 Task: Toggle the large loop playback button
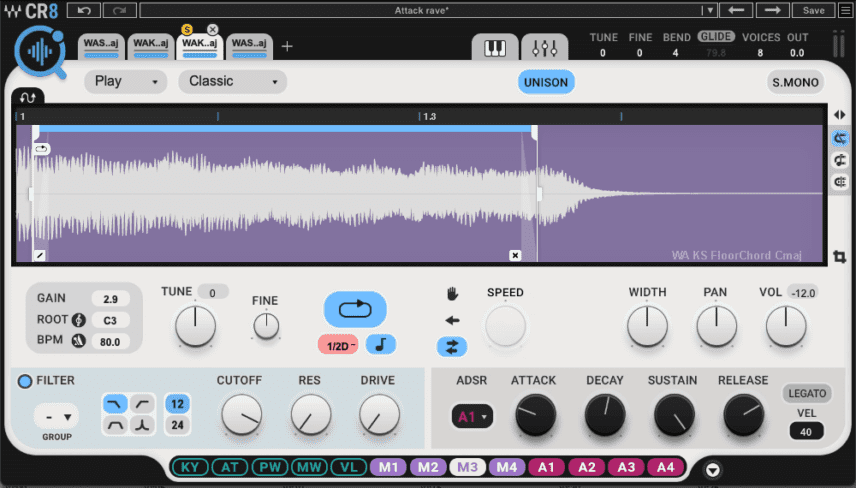(x=355, y=310)
